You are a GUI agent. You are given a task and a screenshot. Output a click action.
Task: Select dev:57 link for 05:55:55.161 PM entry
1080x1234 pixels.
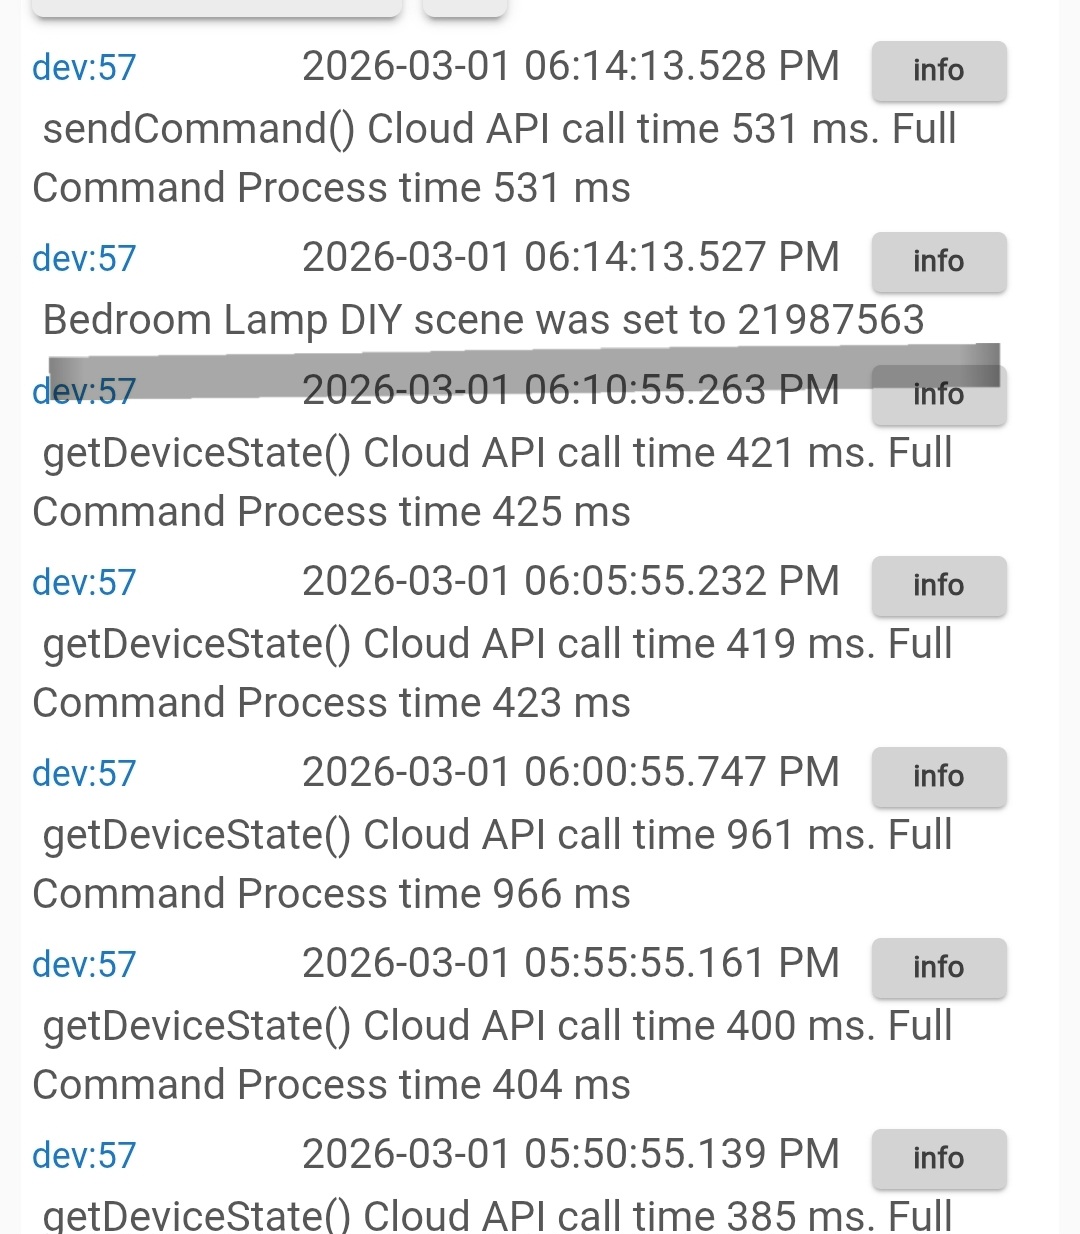coord(84,965)
